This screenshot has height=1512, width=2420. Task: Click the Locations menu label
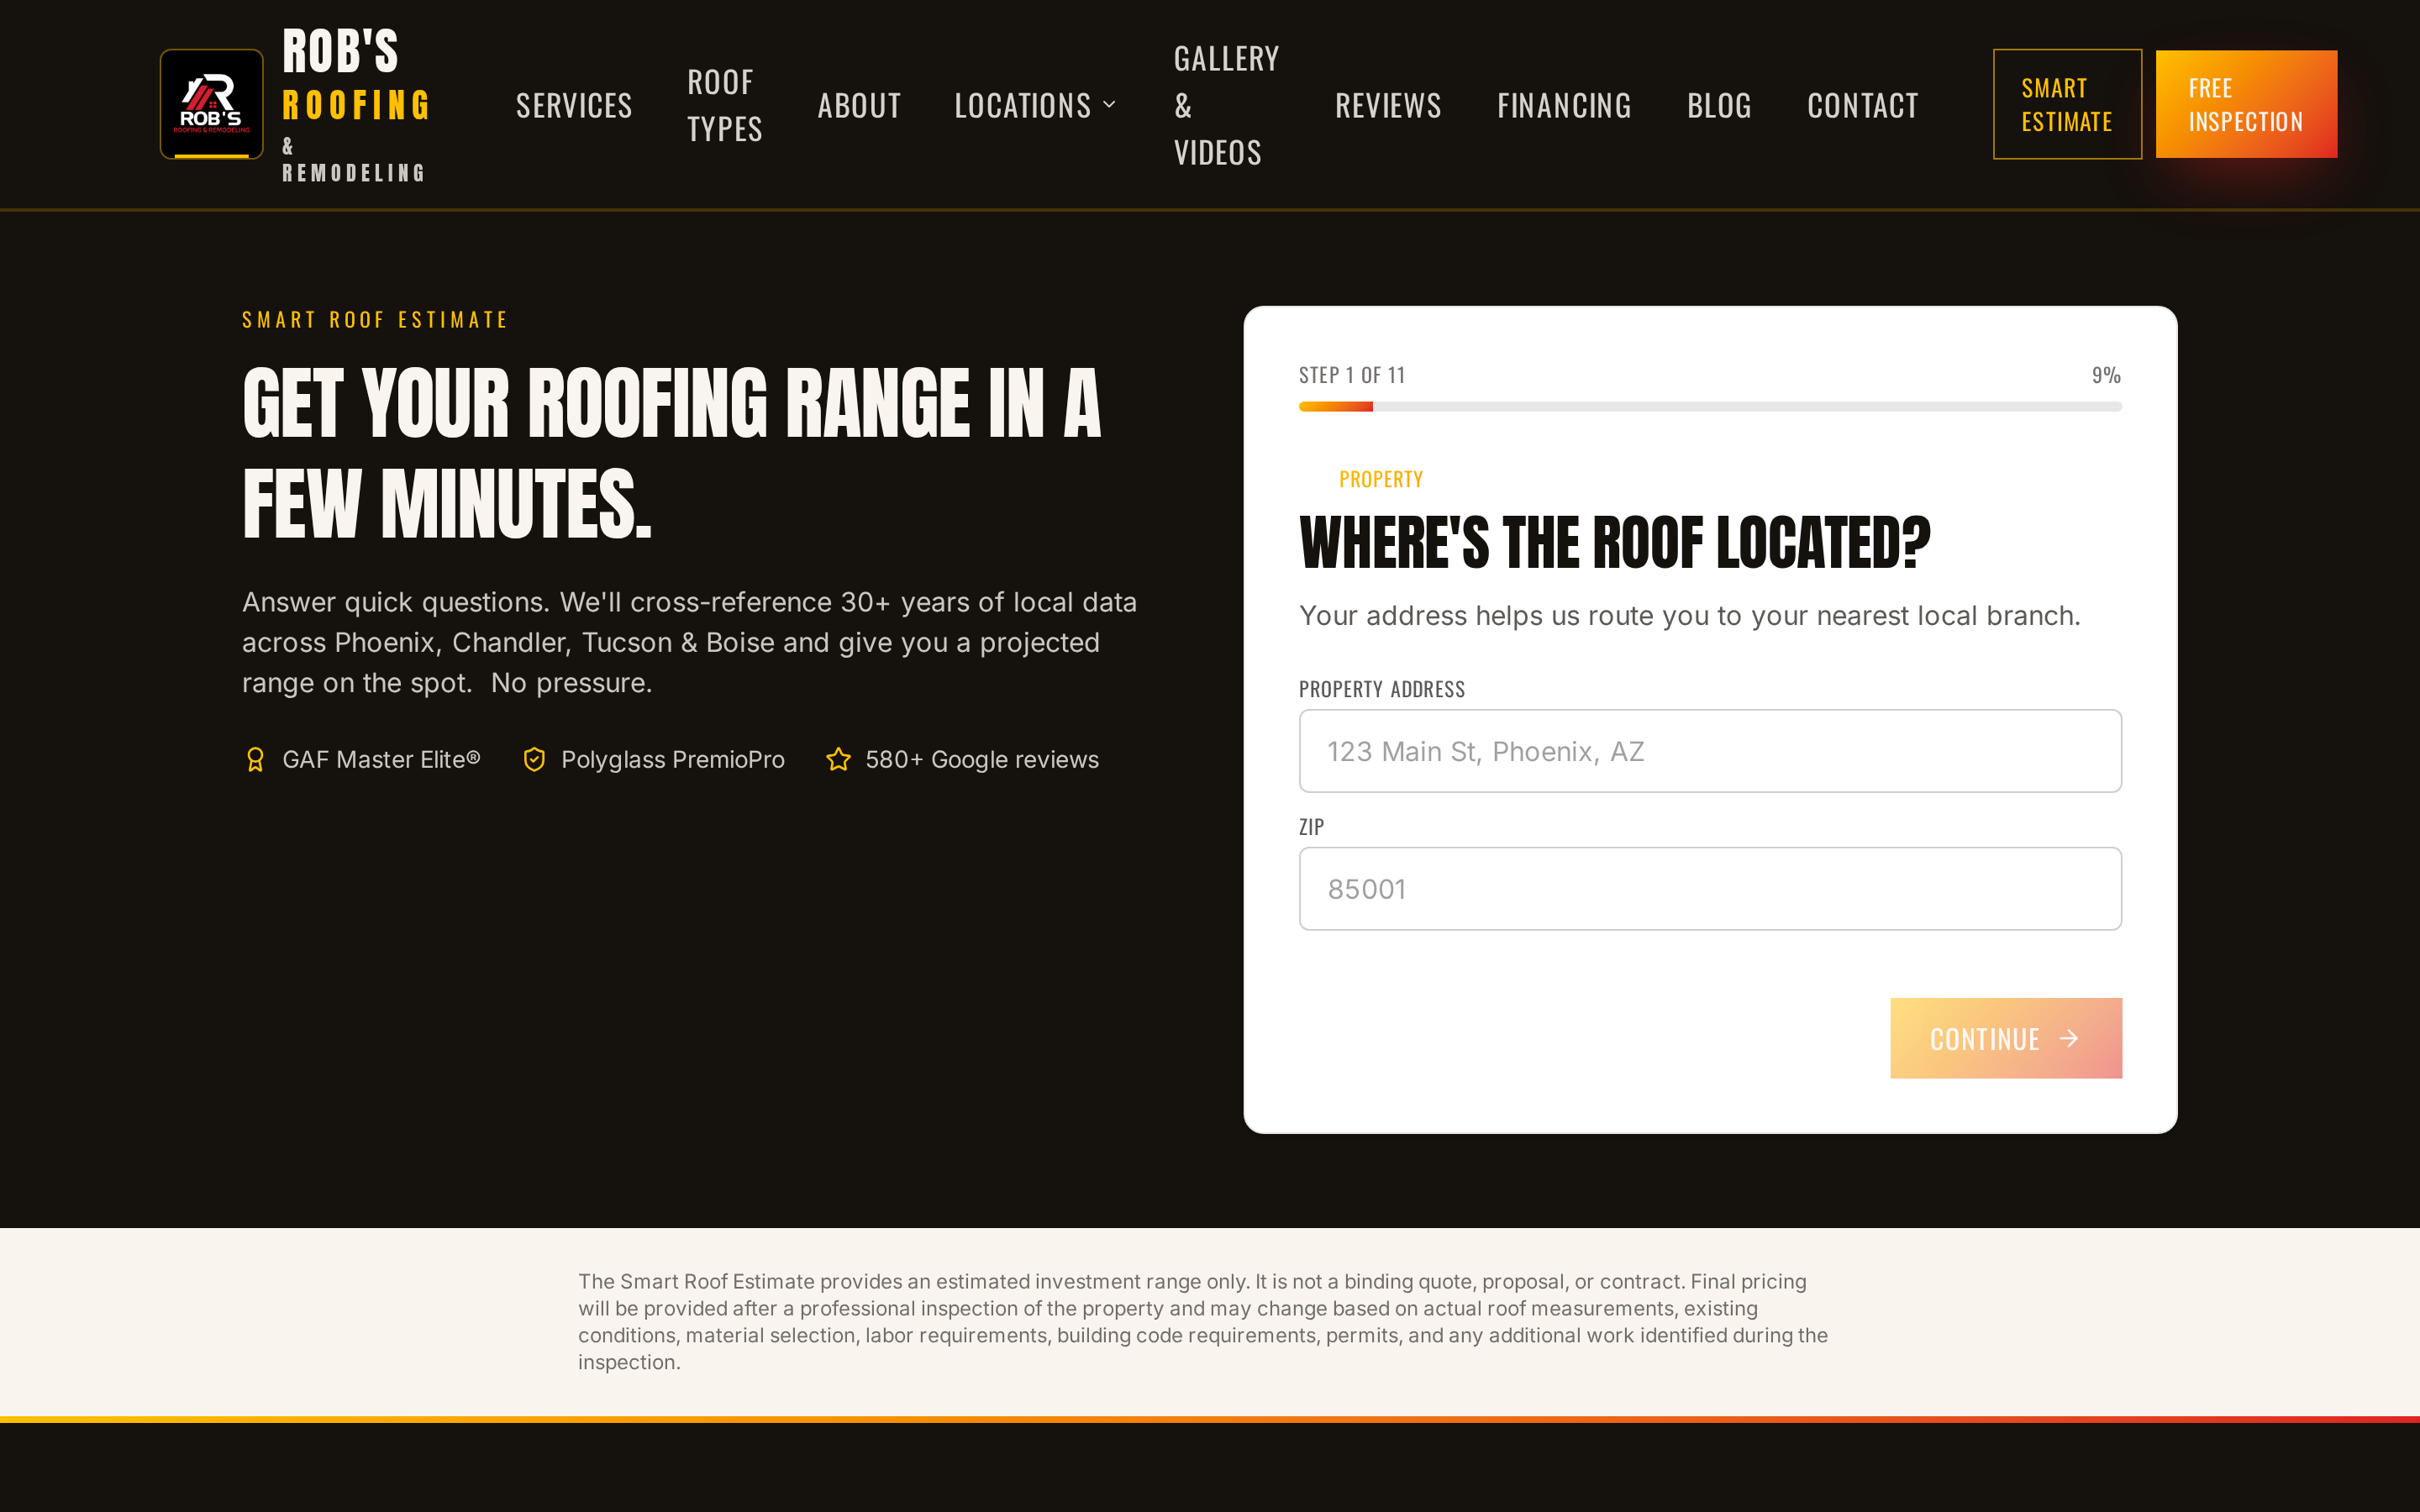pos(1023,105)
